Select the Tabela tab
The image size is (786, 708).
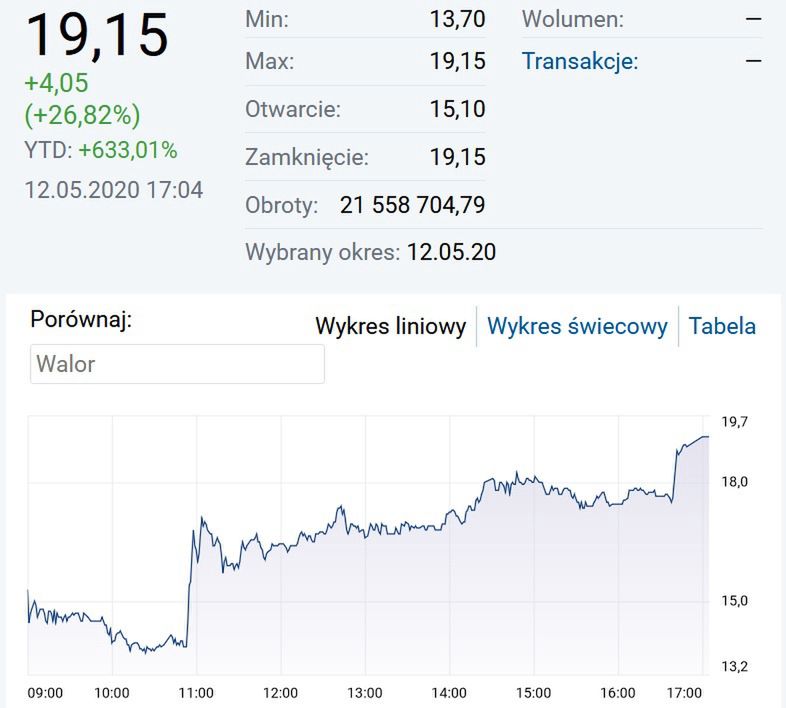(722, 327)
